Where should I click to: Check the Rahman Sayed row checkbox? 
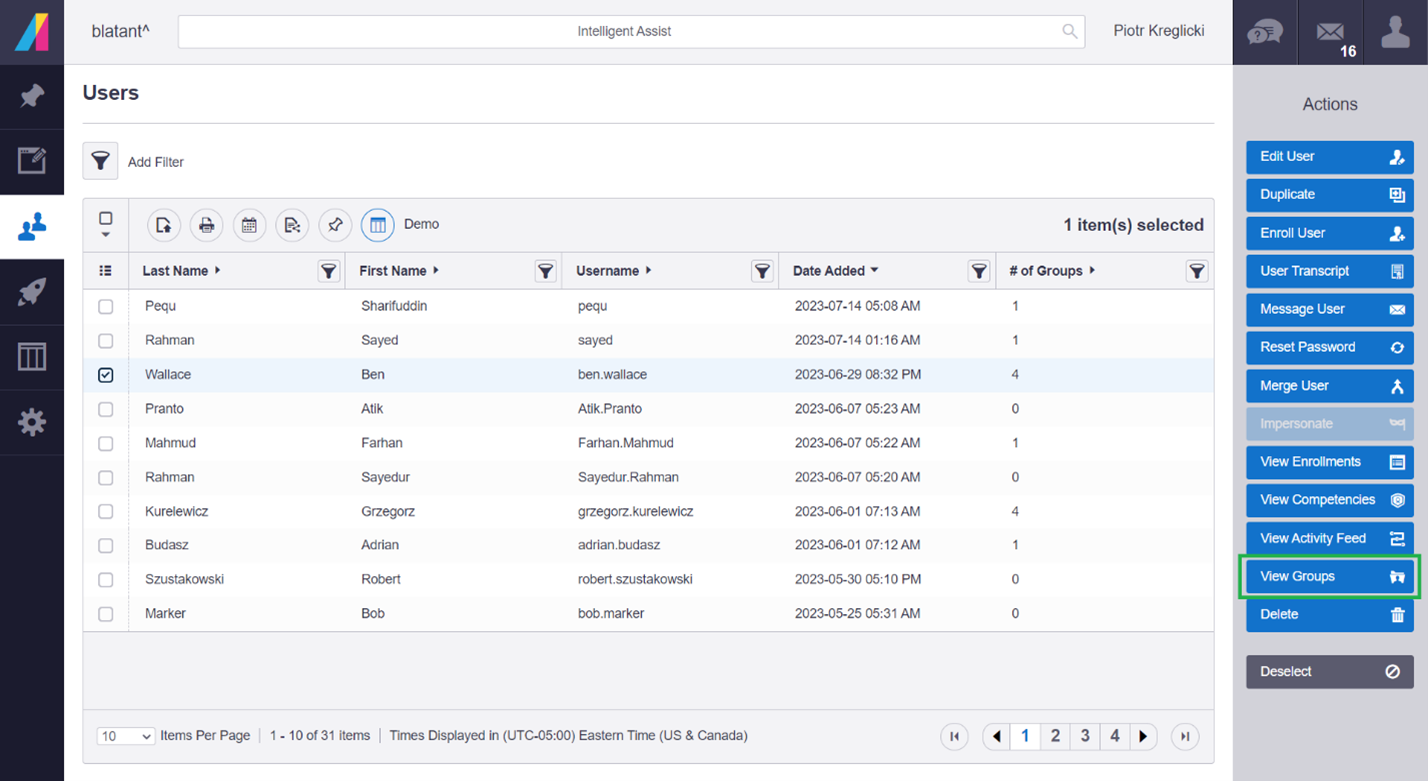(106, 341)
